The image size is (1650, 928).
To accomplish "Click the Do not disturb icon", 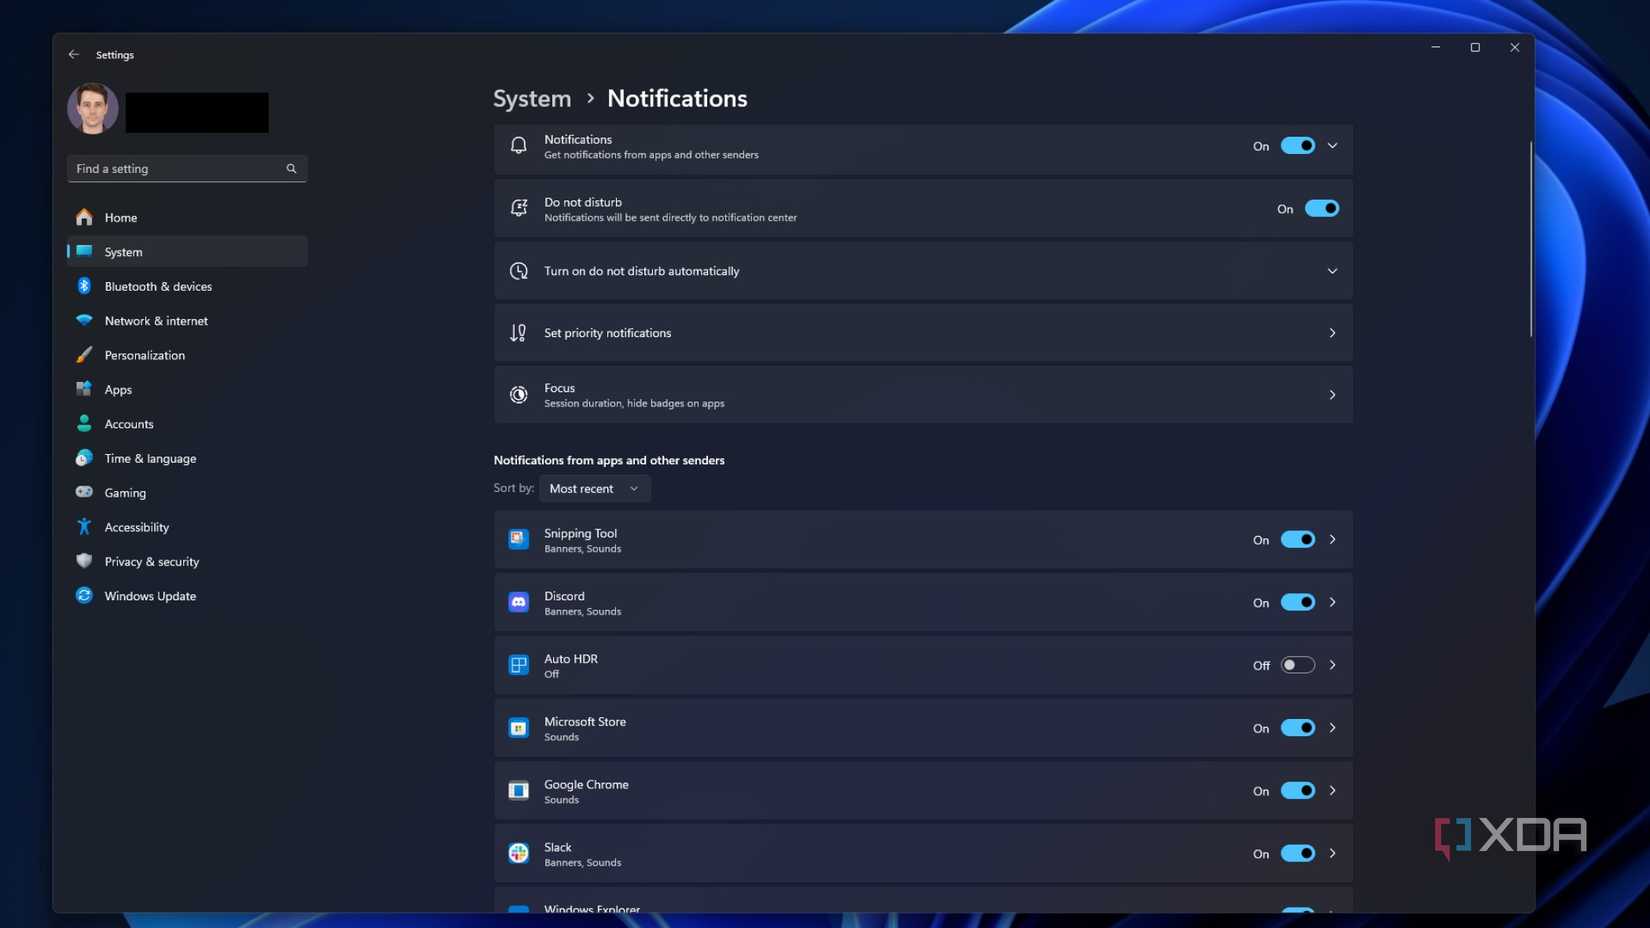I will 518,208.
